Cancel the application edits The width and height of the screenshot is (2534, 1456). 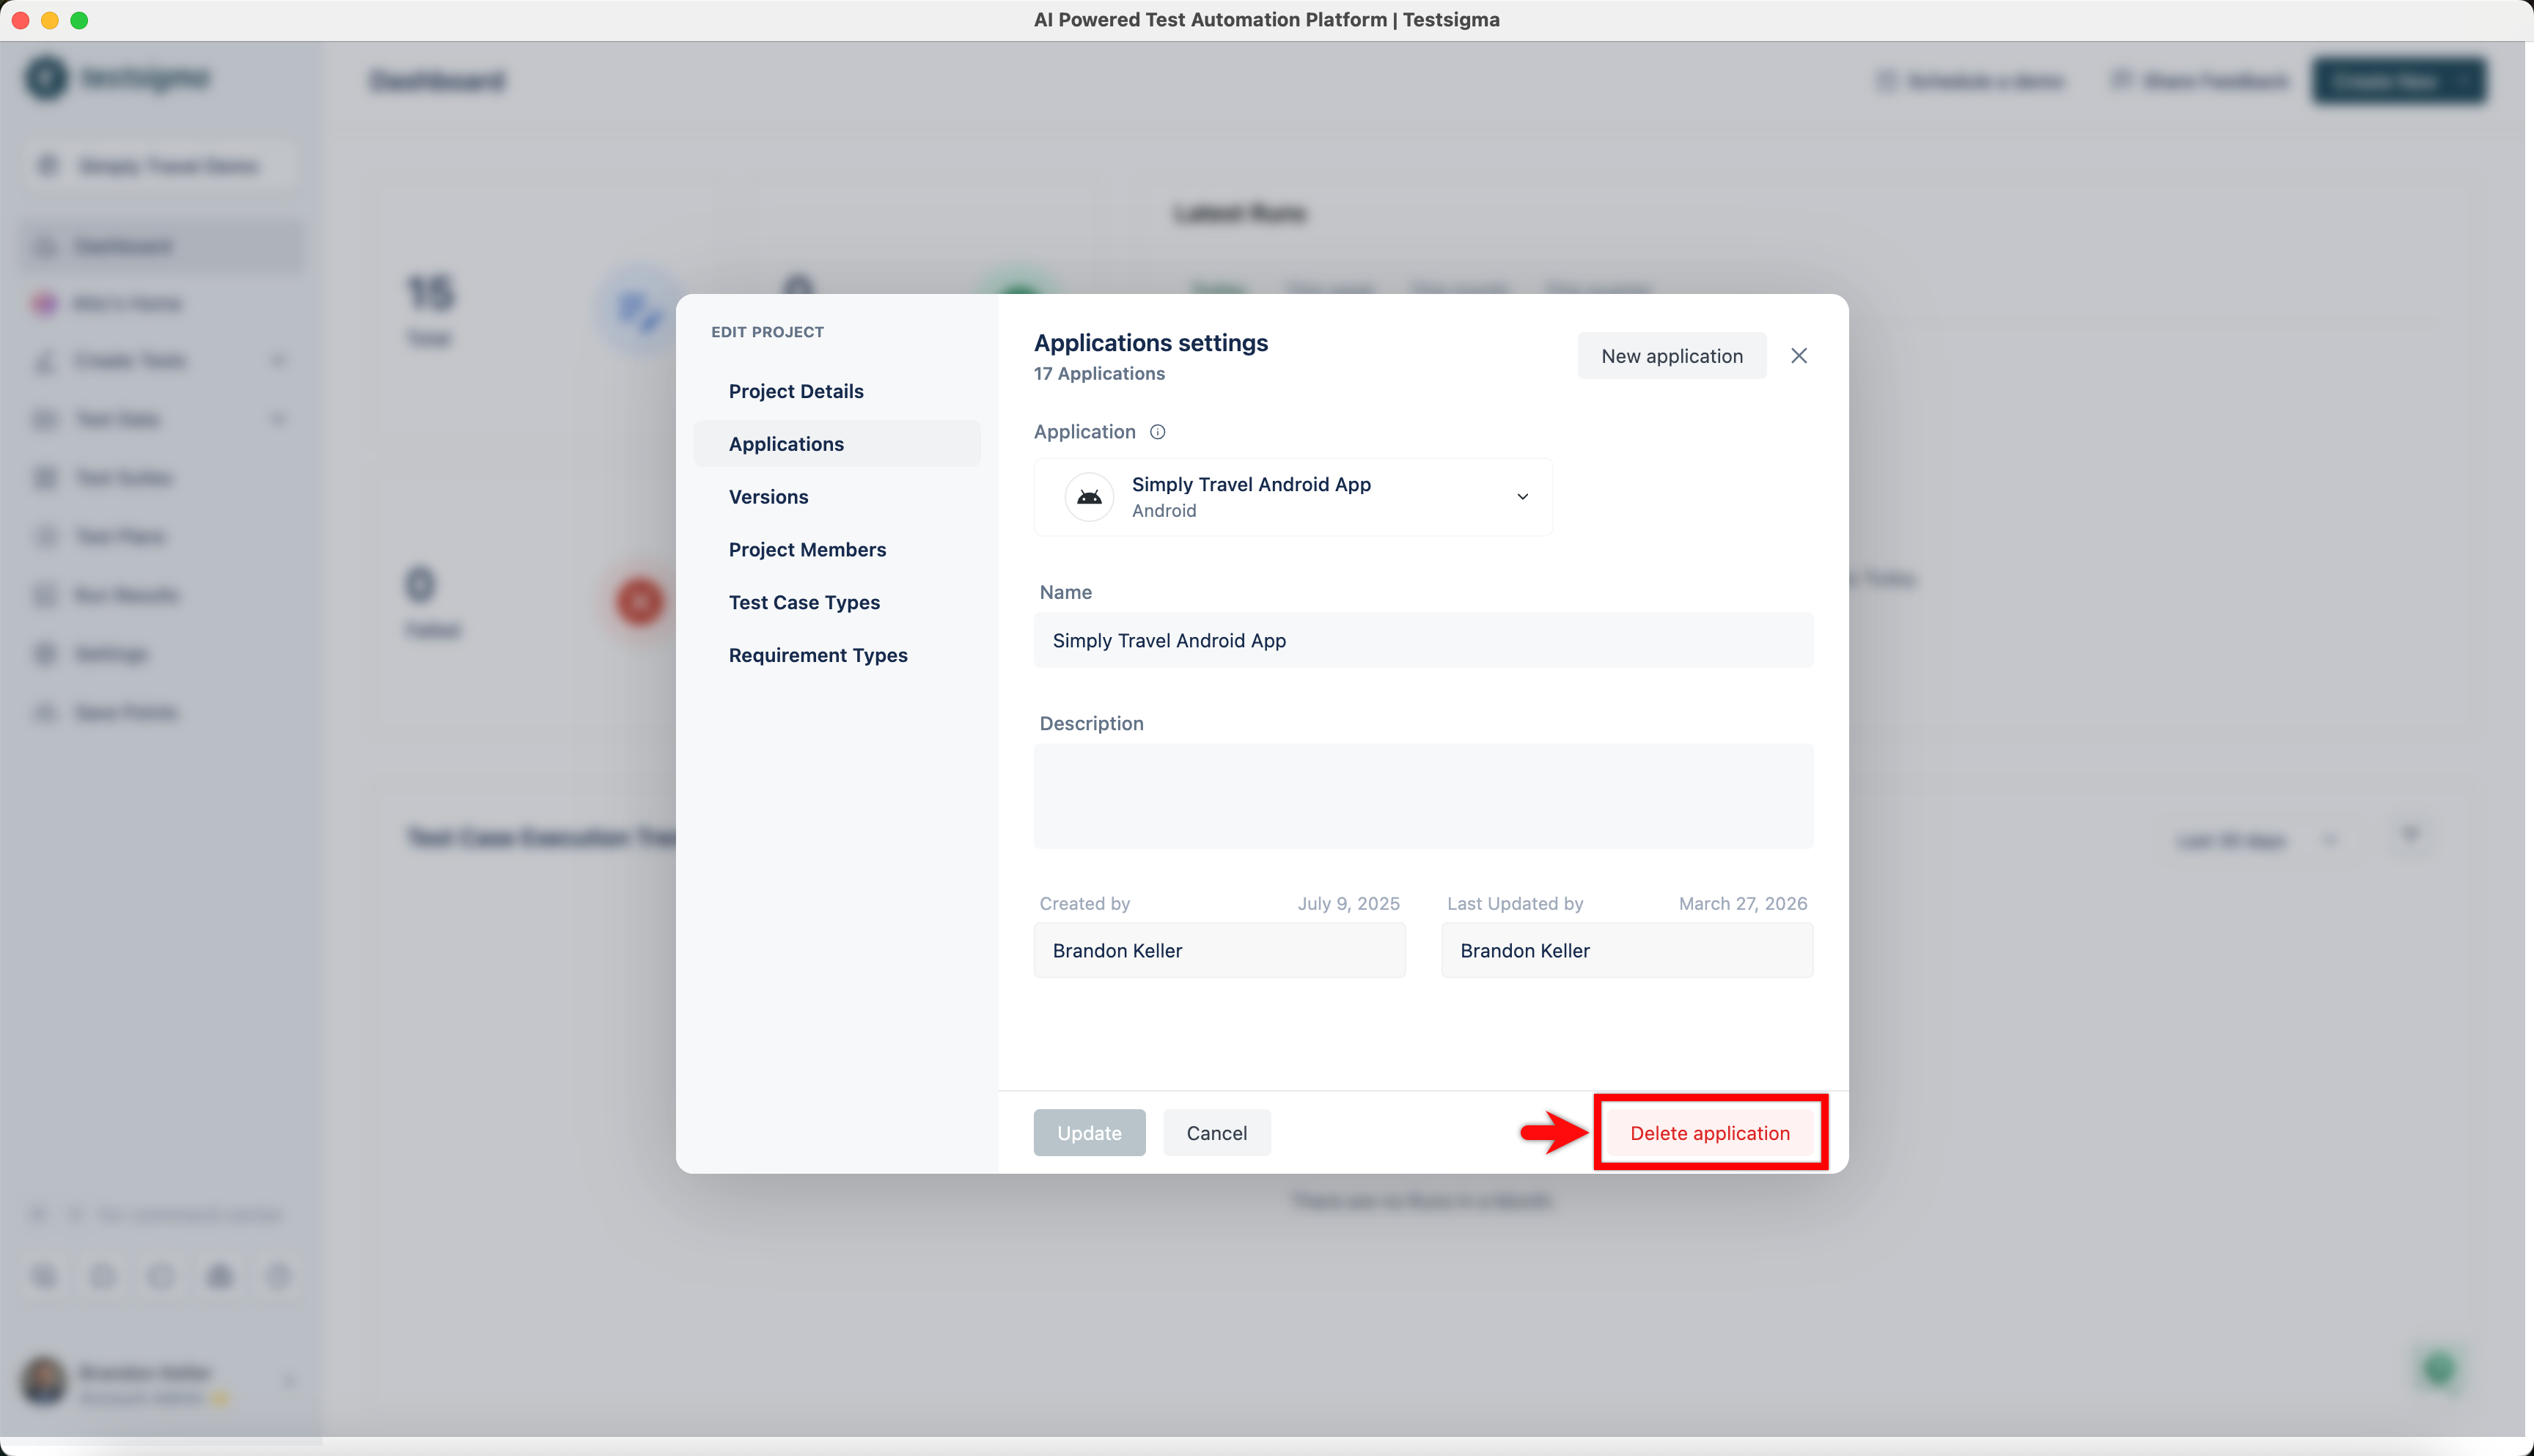1216,1133
